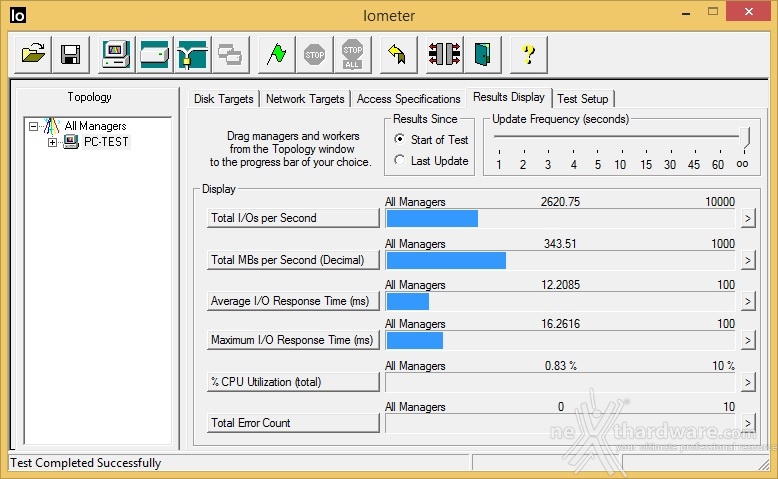Select the Results Display tab
778x479 pixels.
click(x=509, y=97)
